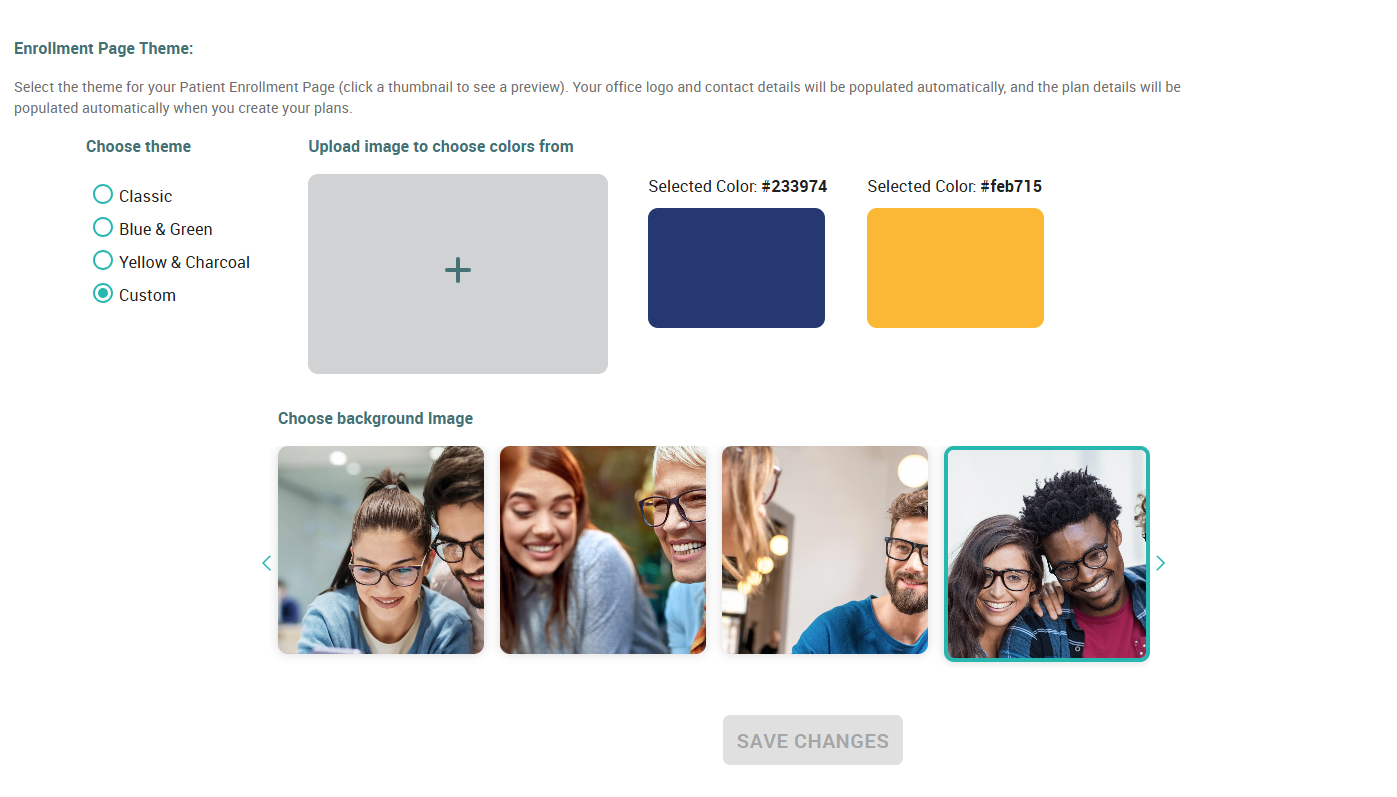Click the Blue & Green label text
This screenshot has width=1397, height=797.
click(x=166, y=229)
